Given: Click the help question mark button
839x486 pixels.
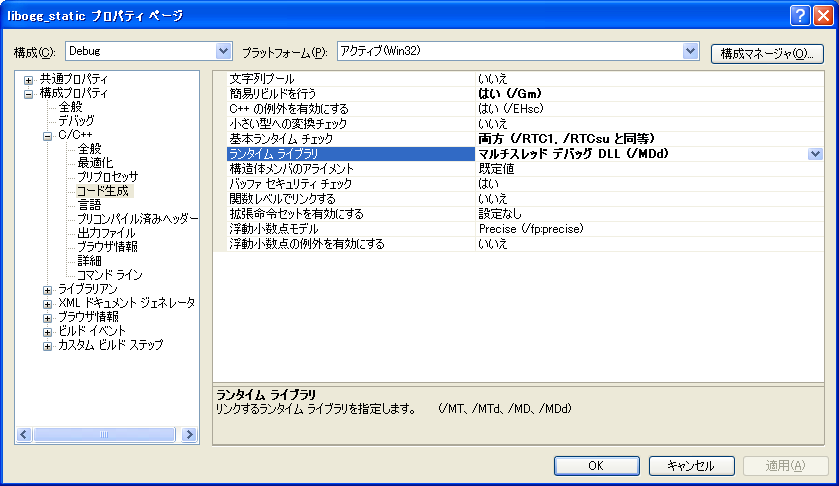Looking at the screenshot, I should click(799, 15).
